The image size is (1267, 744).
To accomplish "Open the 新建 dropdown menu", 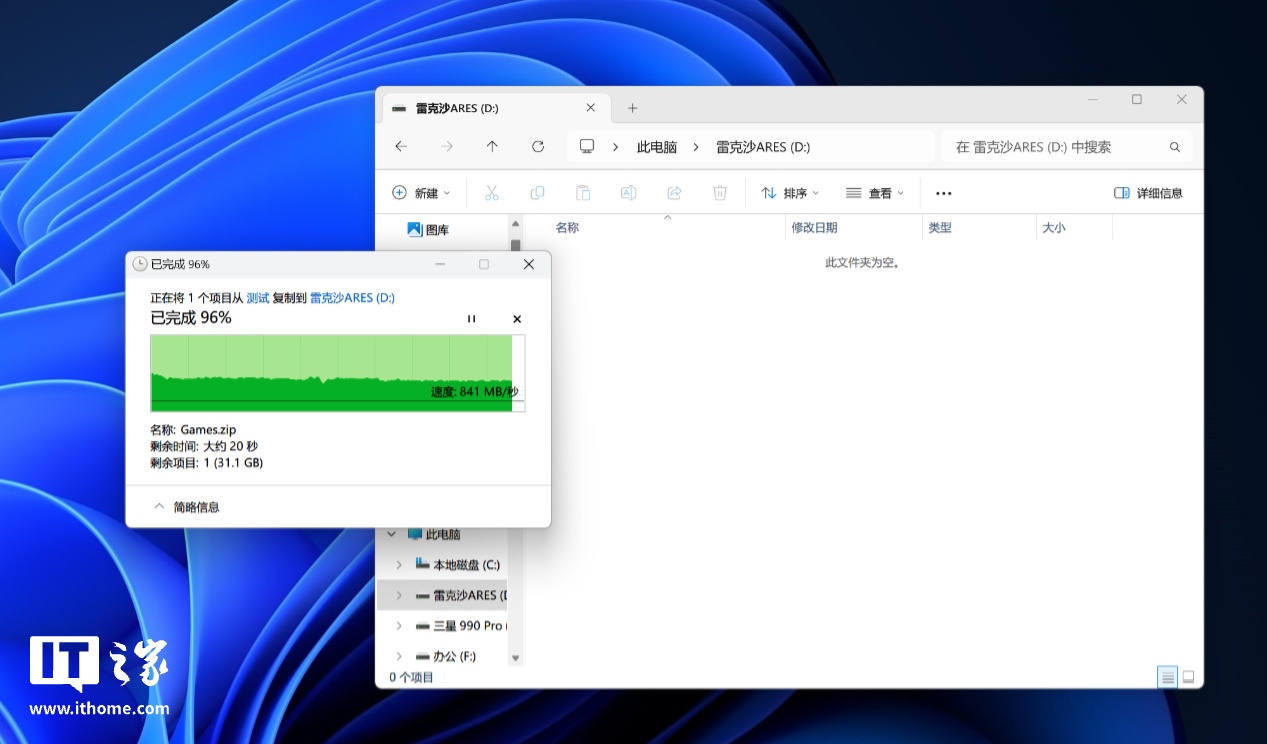I will 421,193.
